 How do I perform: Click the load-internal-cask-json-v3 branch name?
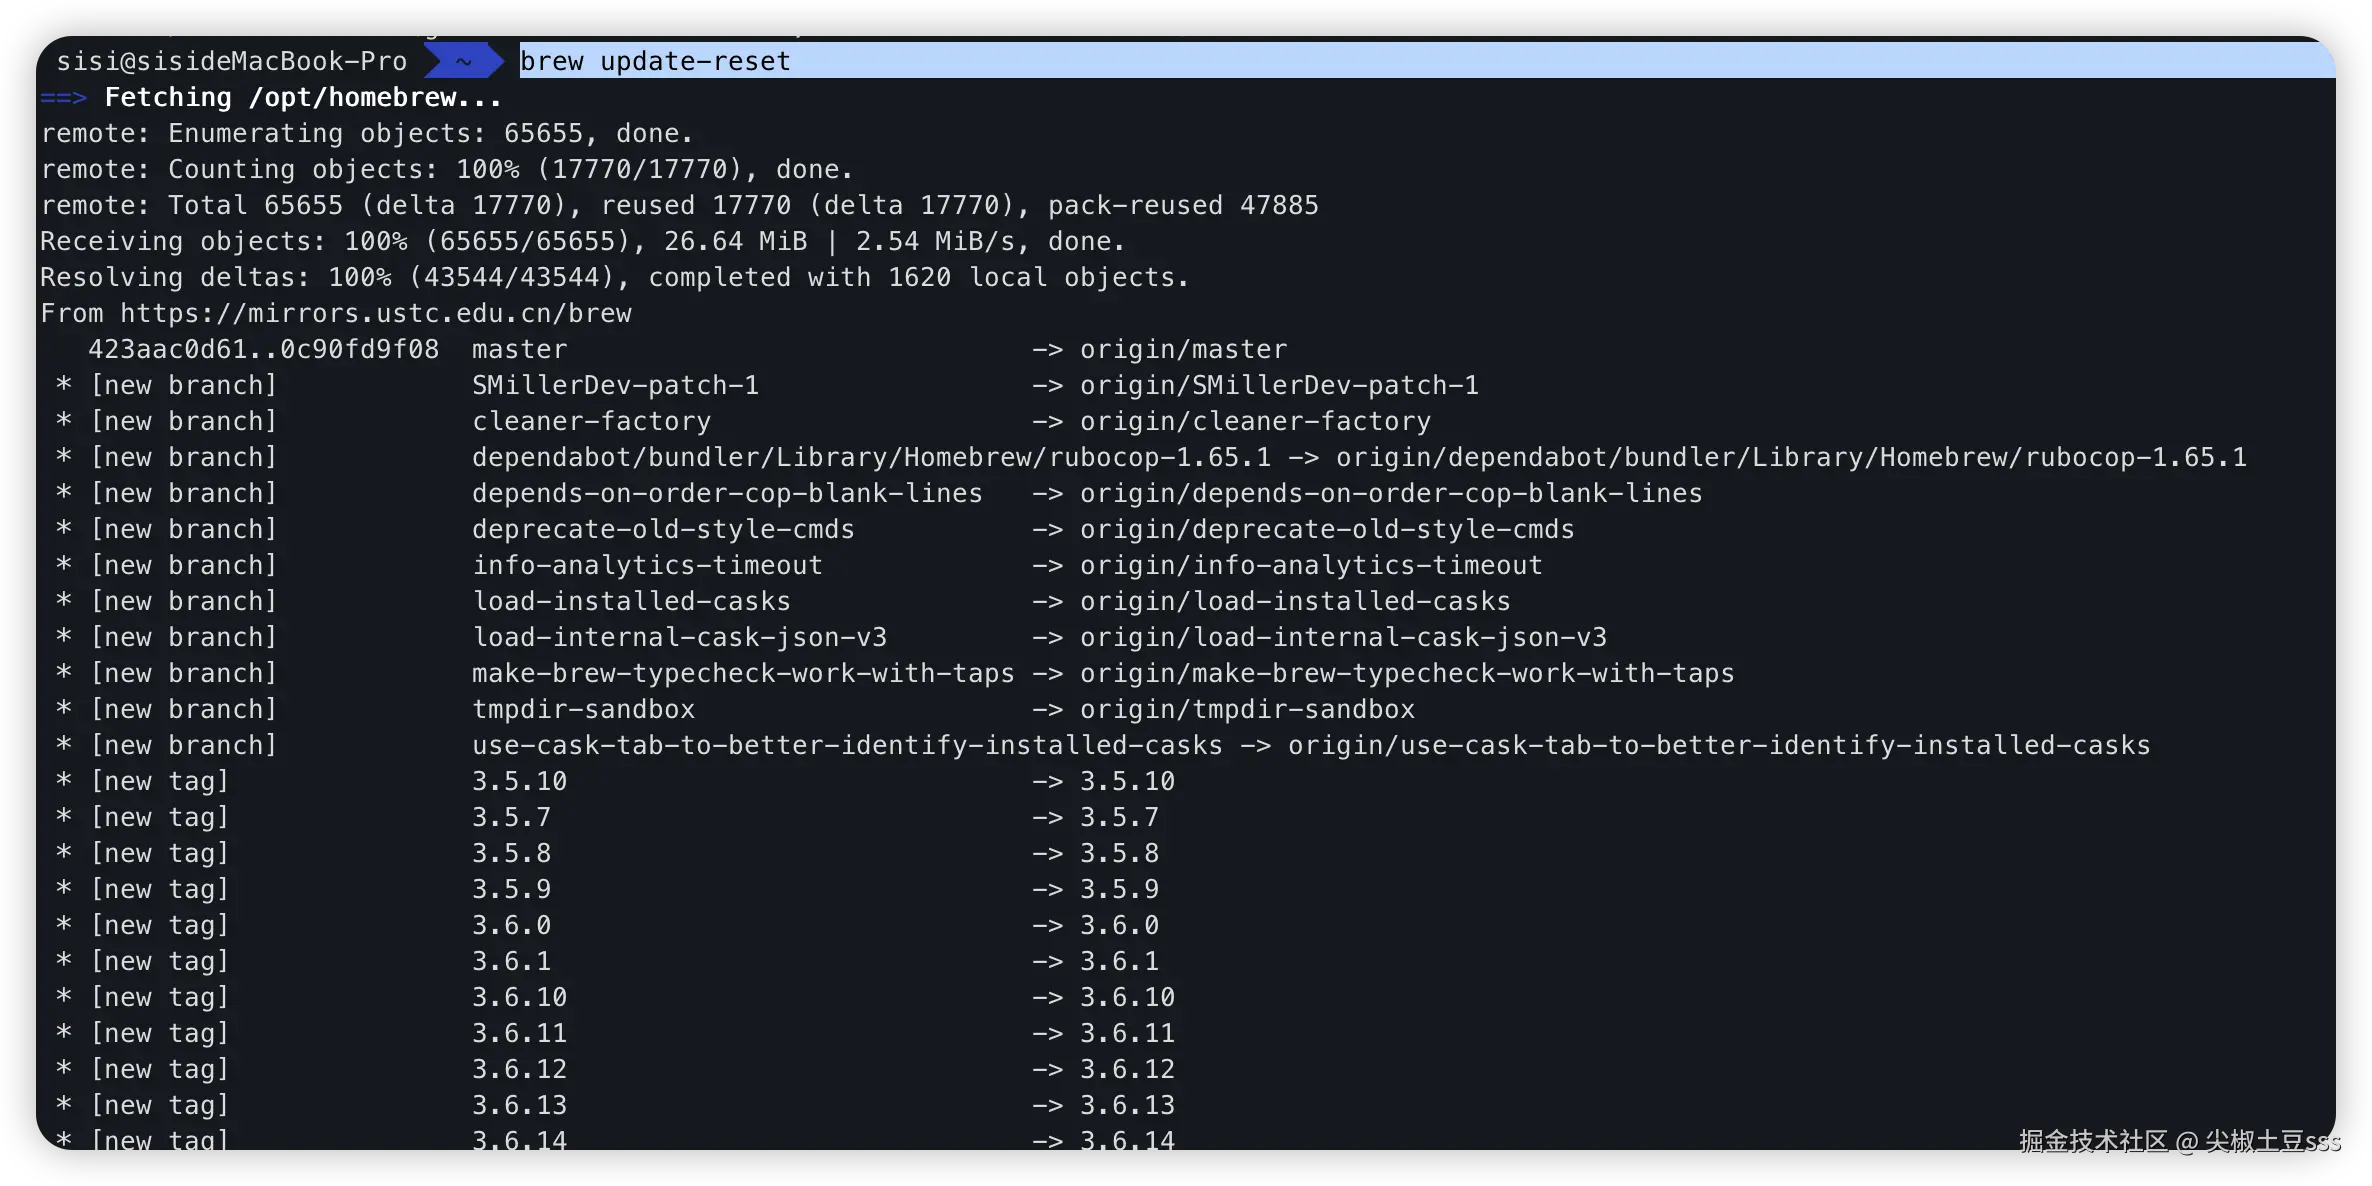(x=679, y=637)
